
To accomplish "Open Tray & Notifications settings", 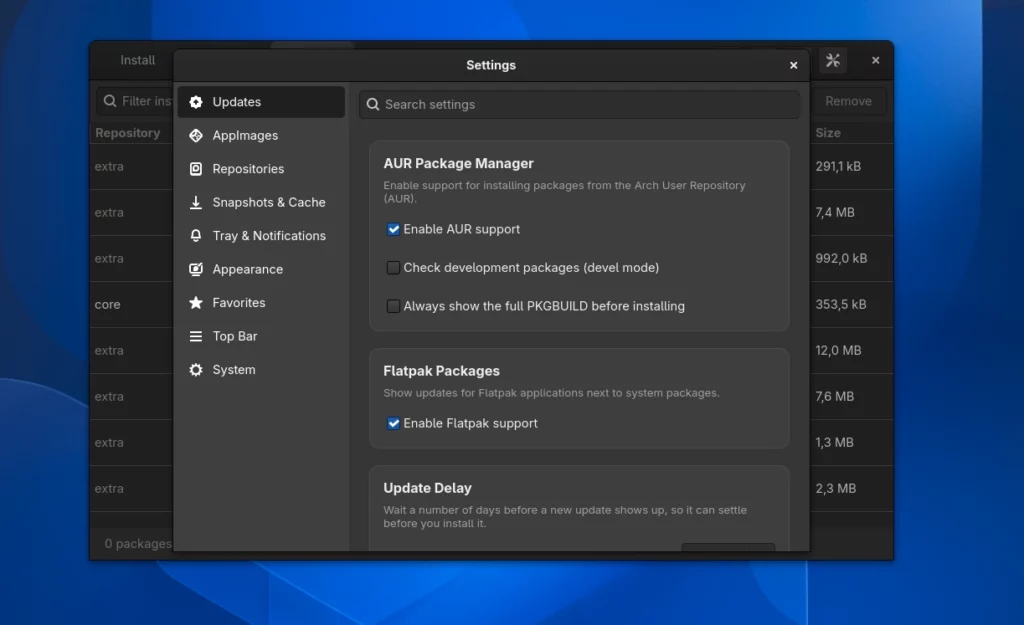I will coord(261,236).
